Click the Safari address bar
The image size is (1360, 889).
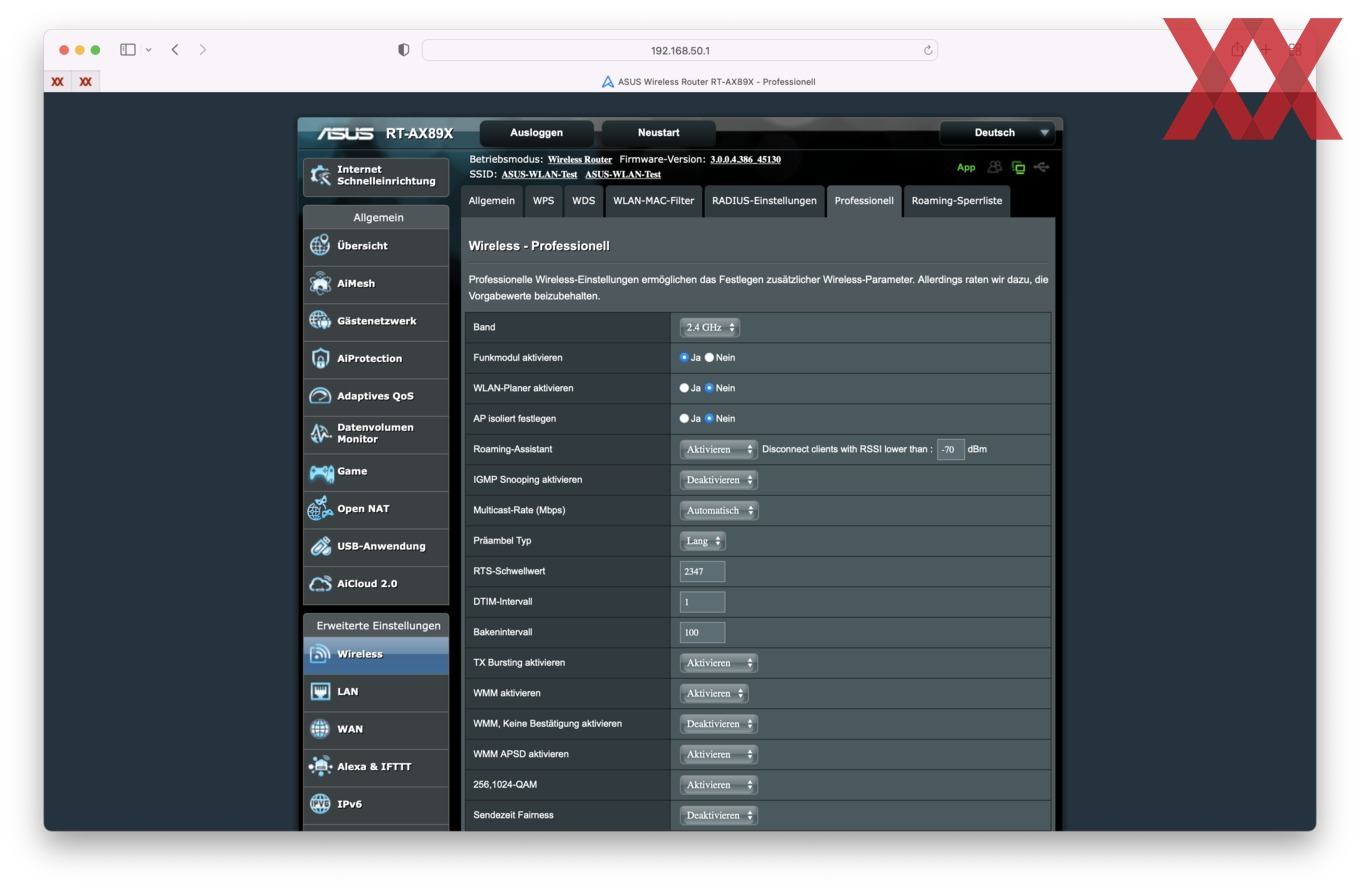(x=680, y=50)
